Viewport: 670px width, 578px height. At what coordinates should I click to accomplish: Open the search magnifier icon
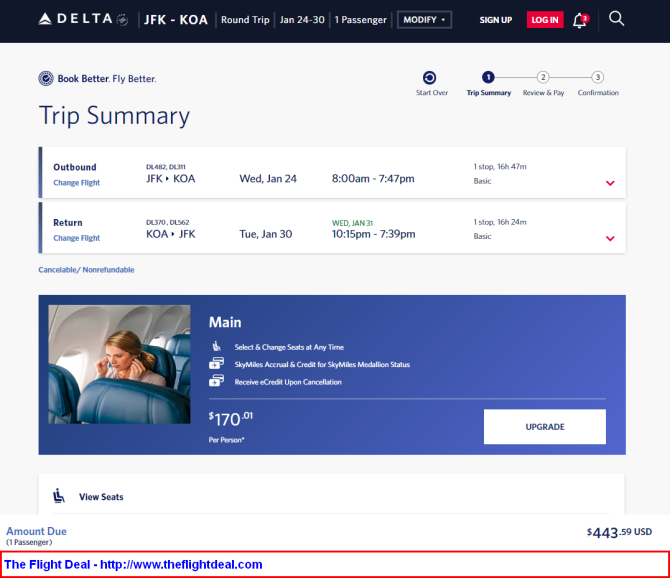pos(616,19)
